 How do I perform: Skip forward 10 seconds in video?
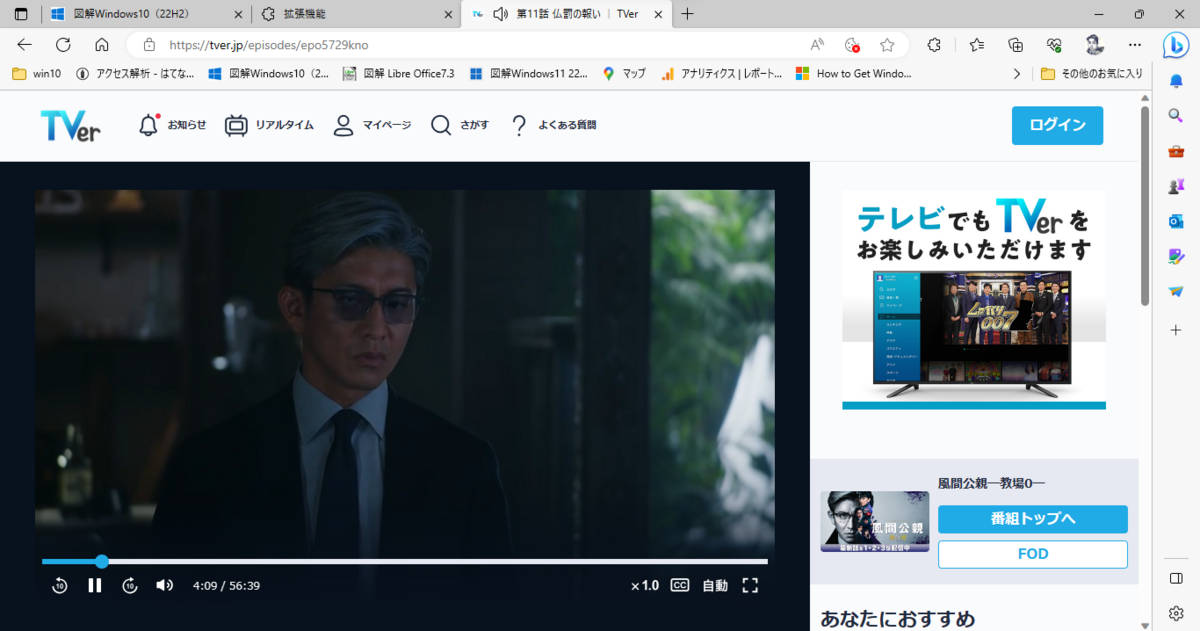point(130,585)
